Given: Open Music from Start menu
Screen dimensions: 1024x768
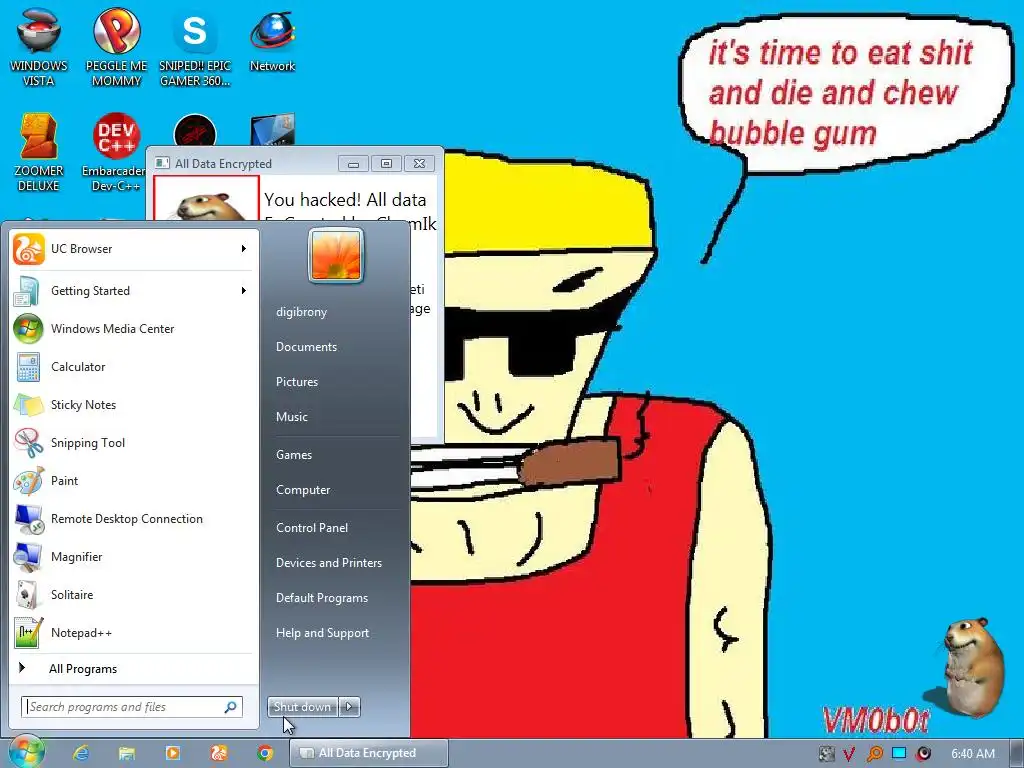Looking at the screenshot, I should pyautogui.click(x=292, y=417).
